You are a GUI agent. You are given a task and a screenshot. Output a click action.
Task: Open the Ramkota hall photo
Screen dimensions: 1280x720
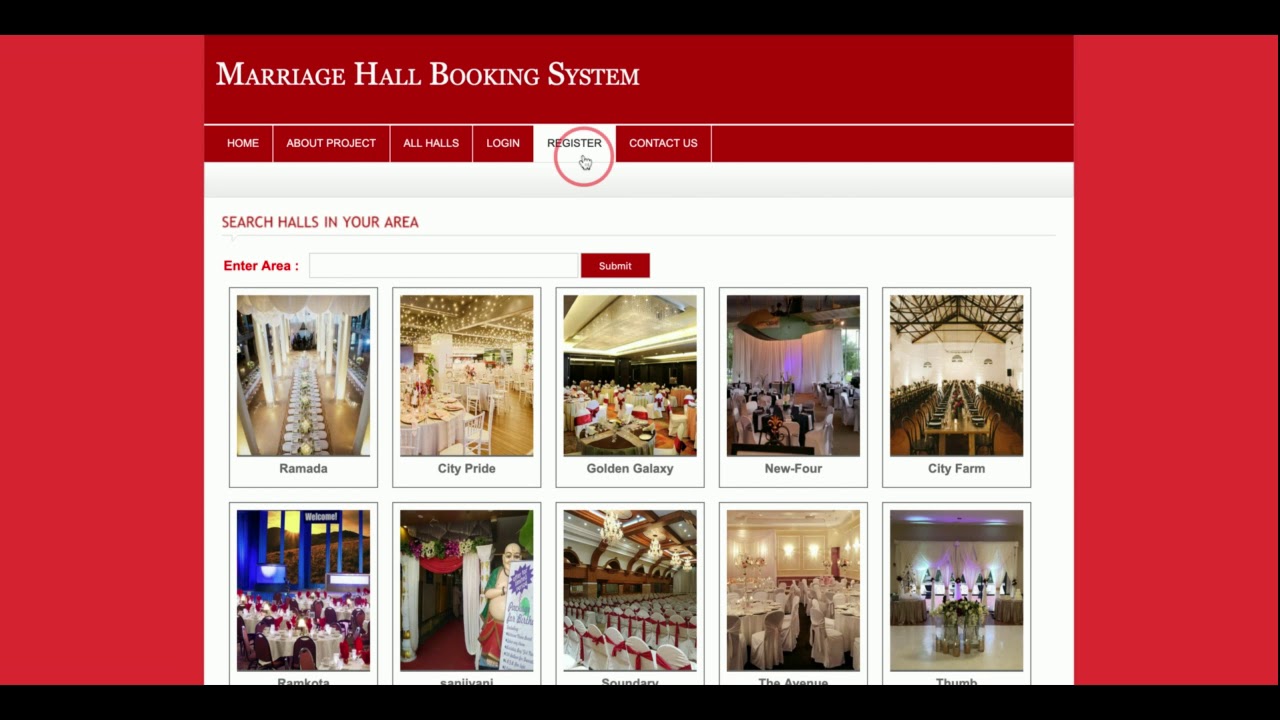[303, 590]
